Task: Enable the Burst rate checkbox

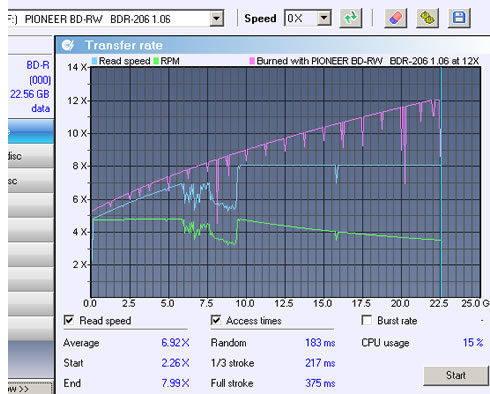Action: (367, 320)
